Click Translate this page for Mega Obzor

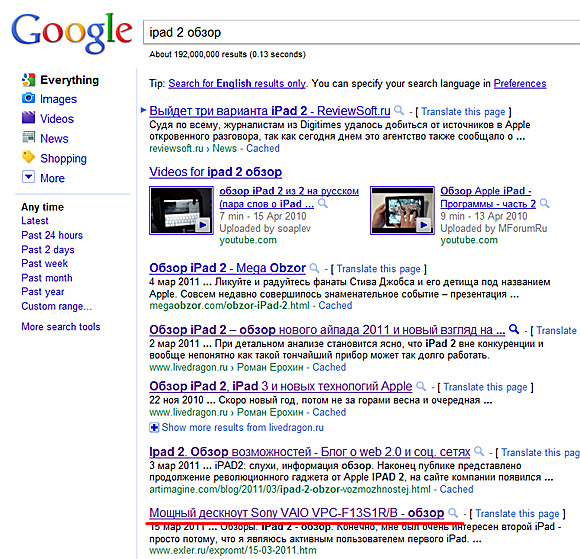[x=378, y=269]
